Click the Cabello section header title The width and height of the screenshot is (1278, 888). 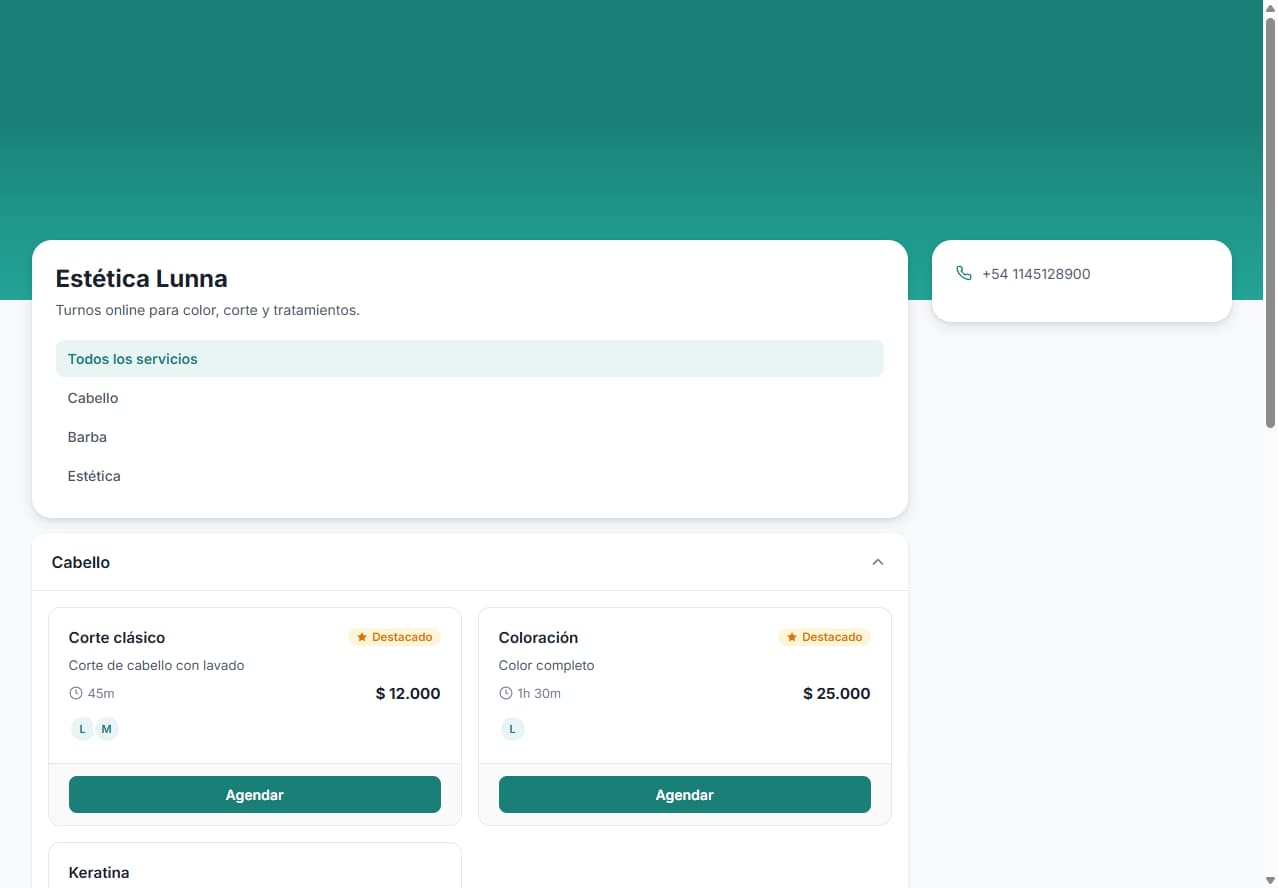tap(81, 563)
